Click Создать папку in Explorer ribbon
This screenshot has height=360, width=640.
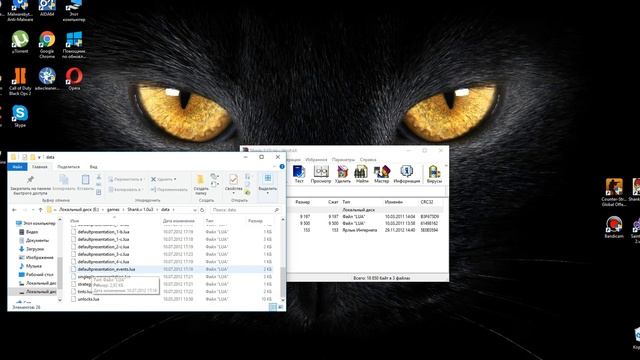[201, 184]
